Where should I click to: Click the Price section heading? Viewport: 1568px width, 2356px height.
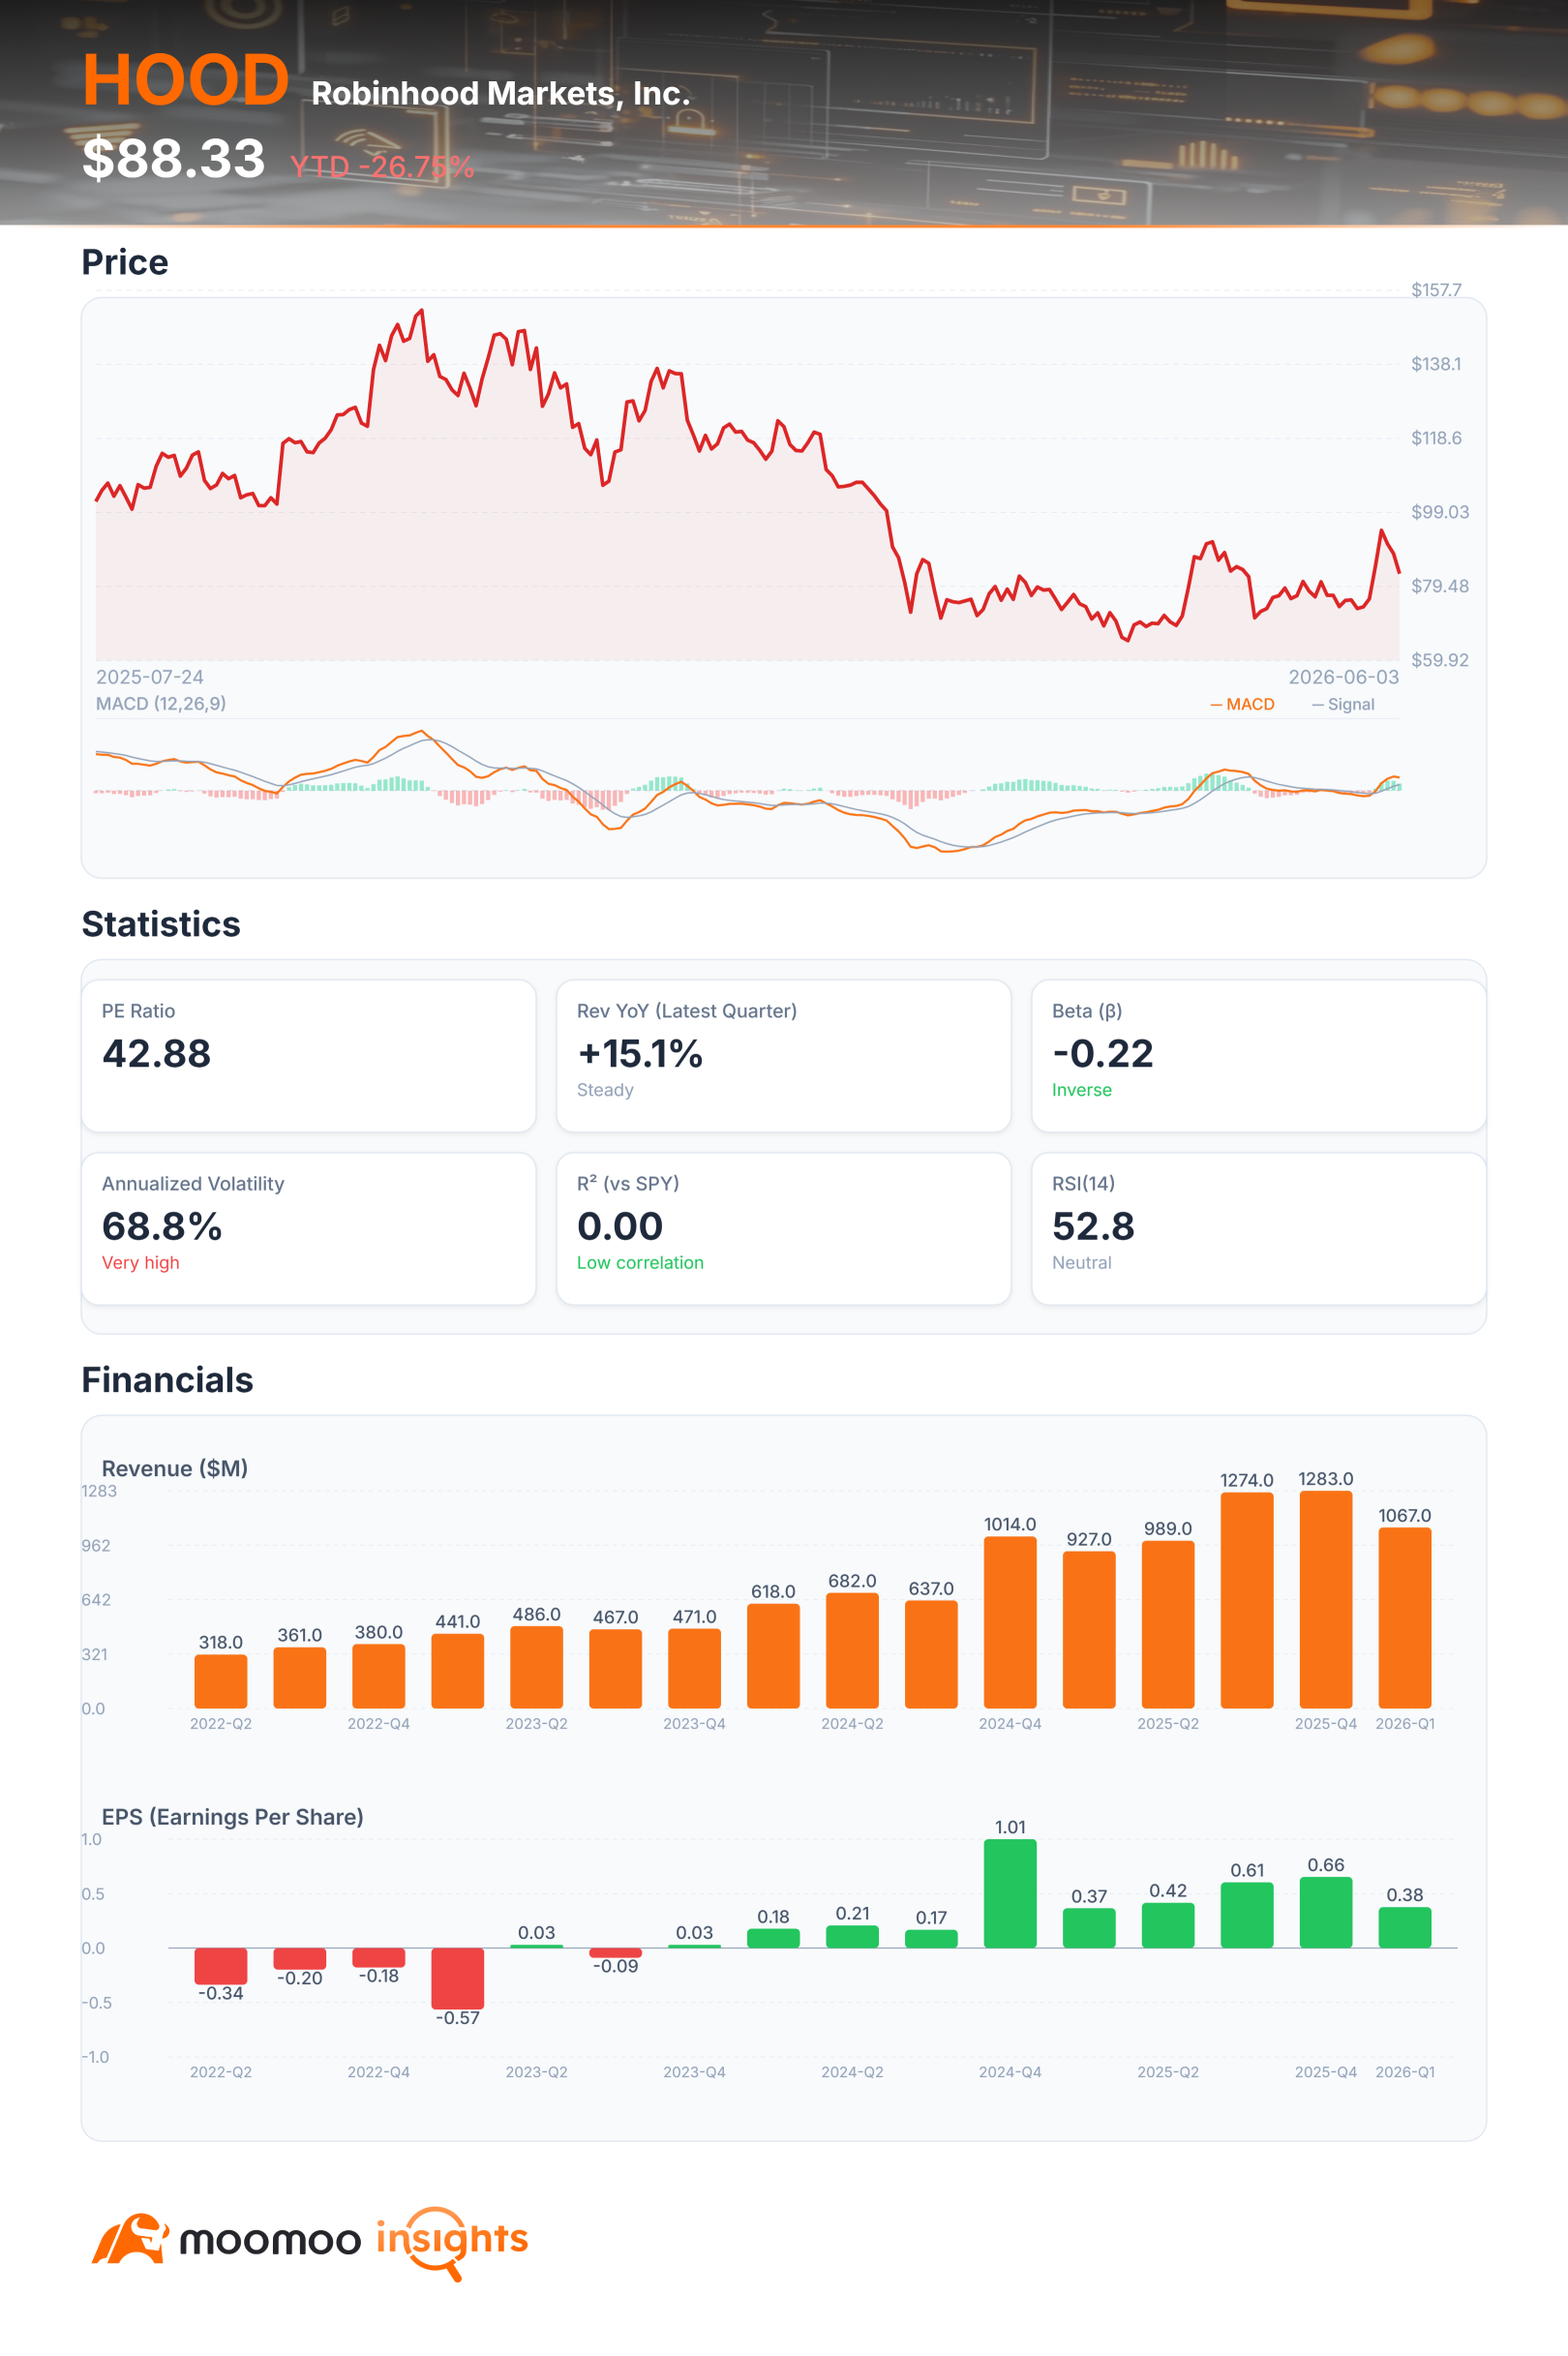(x=125, y=262)
